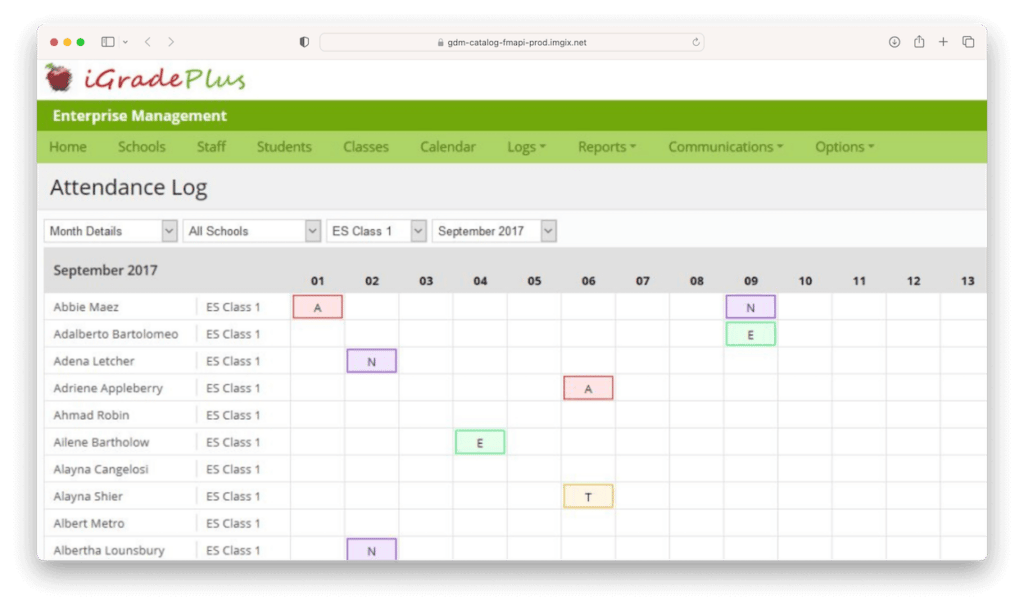
Task: Click Abbie Maez's A entry on day 01
Action: point(317,307)
